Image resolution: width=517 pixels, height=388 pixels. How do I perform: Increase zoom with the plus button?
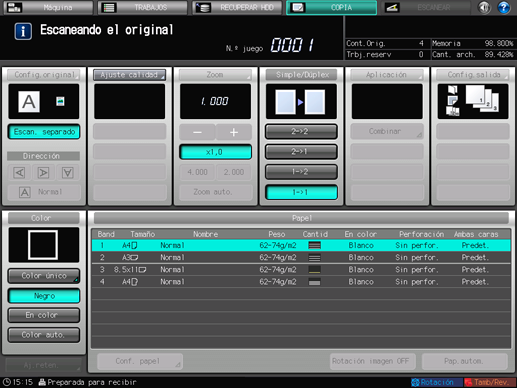tap(234, 132)
